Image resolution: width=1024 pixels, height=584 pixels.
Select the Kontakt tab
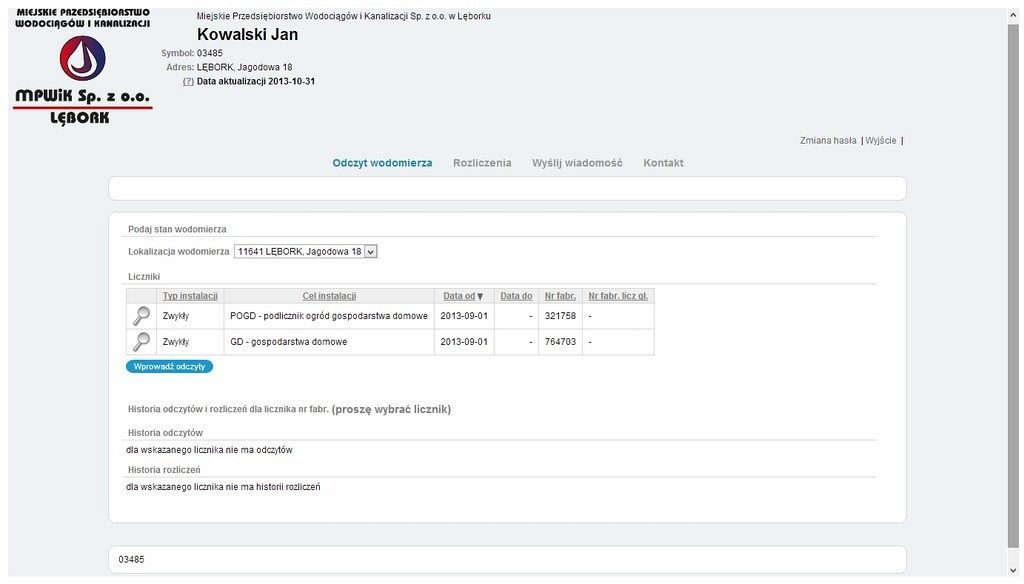[663, 163]
